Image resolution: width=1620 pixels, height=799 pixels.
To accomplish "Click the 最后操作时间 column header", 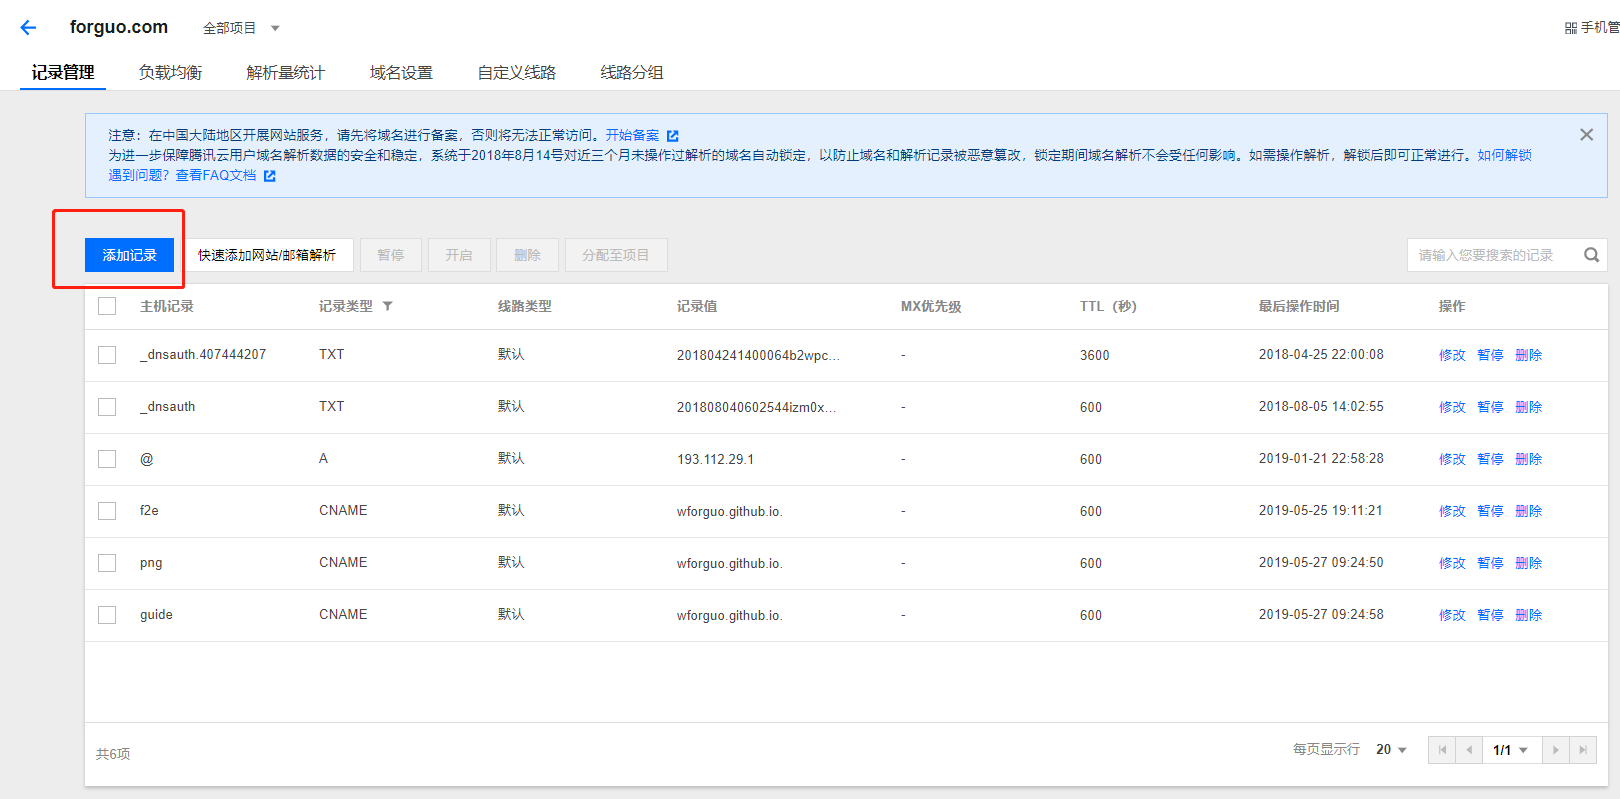I will point(1299,306).
